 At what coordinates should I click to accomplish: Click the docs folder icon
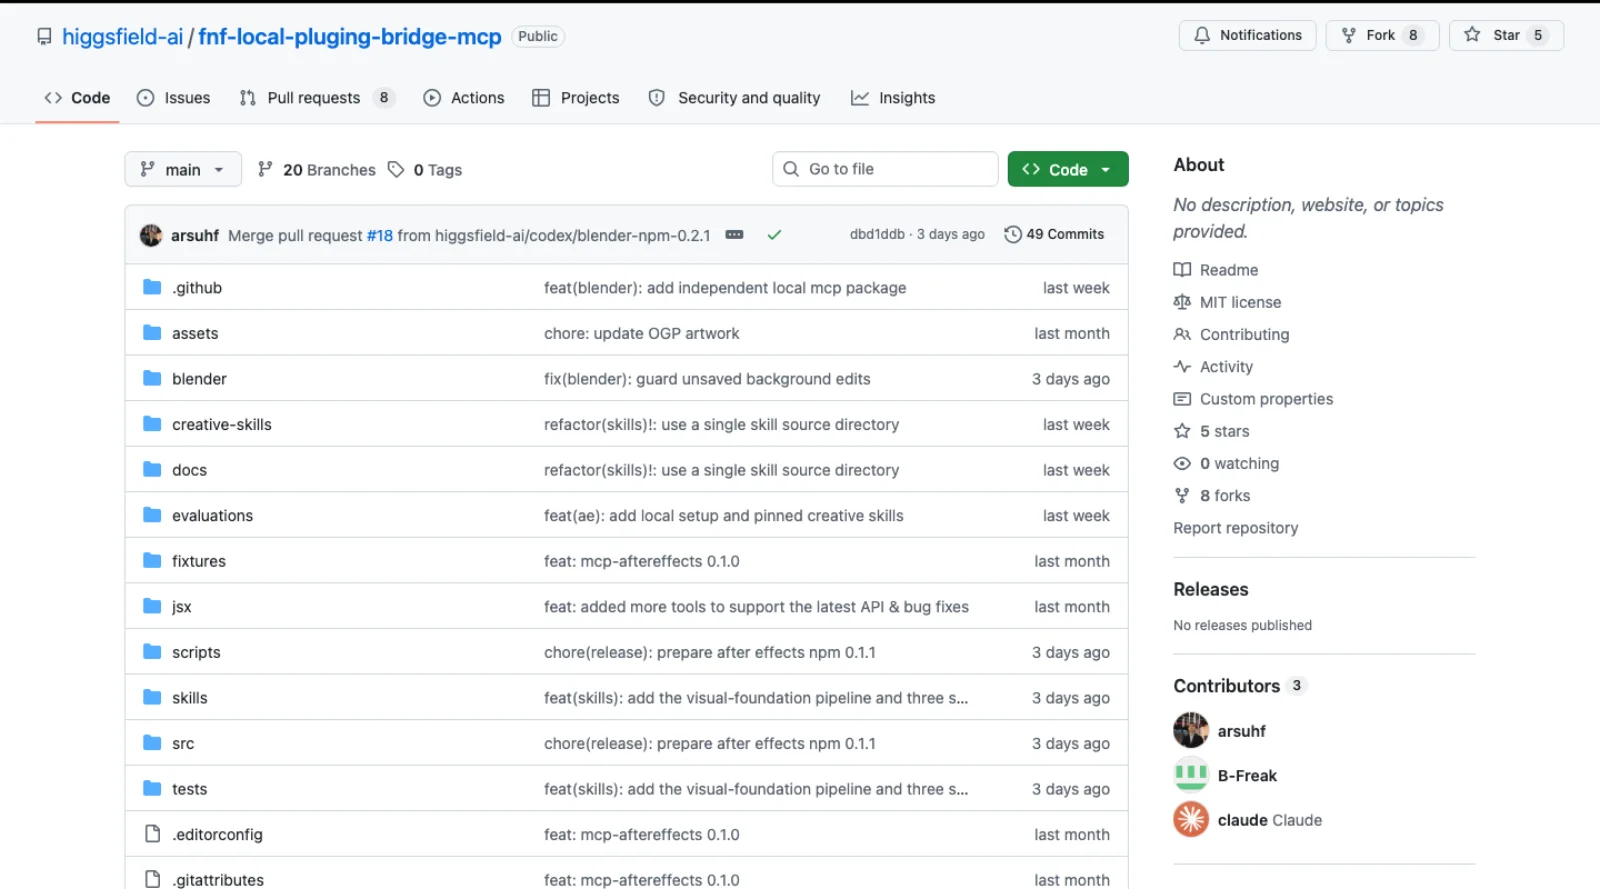coord(152,469)
